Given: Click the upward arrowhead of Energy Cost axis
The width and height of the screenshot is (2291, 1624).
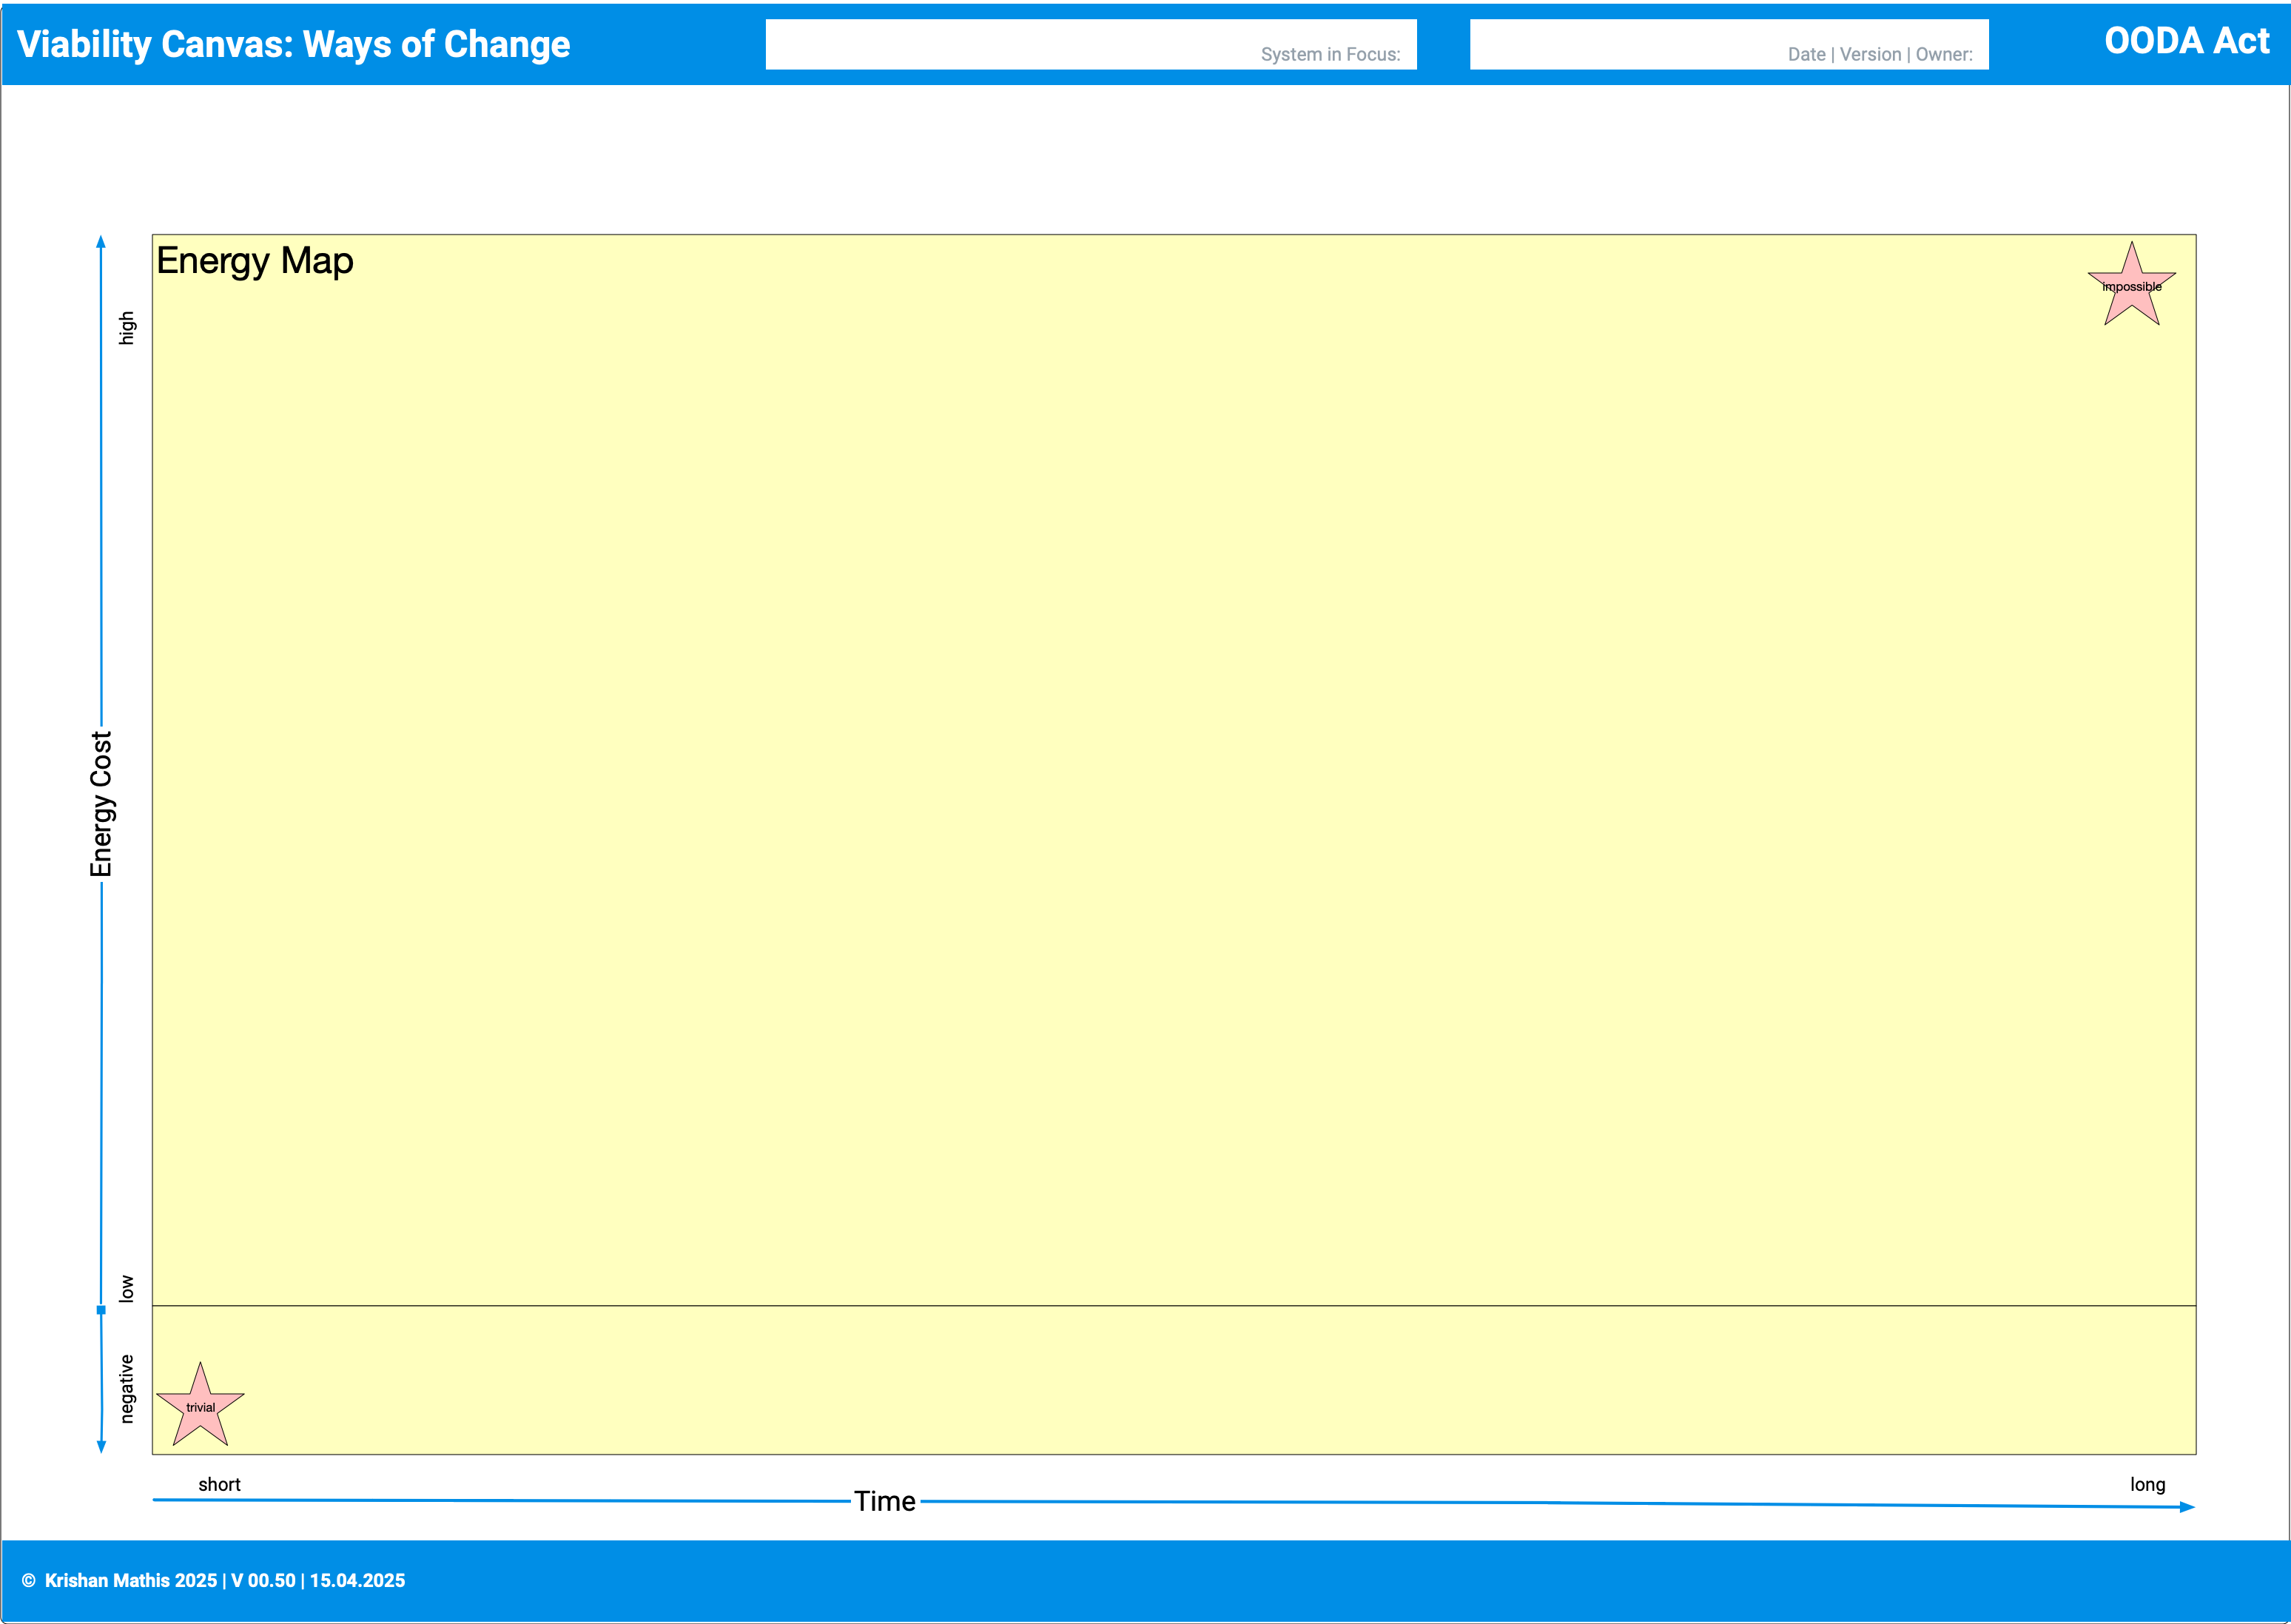Looking at the screenshot, I should tap(100, 241).
